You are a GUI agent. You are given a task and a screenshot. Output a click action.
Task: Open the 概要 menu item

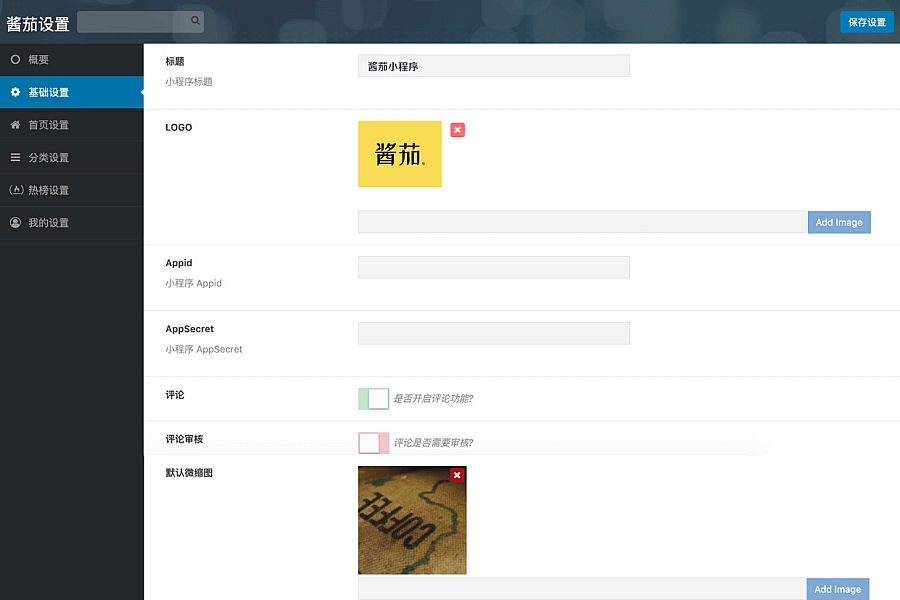[72, 60]
